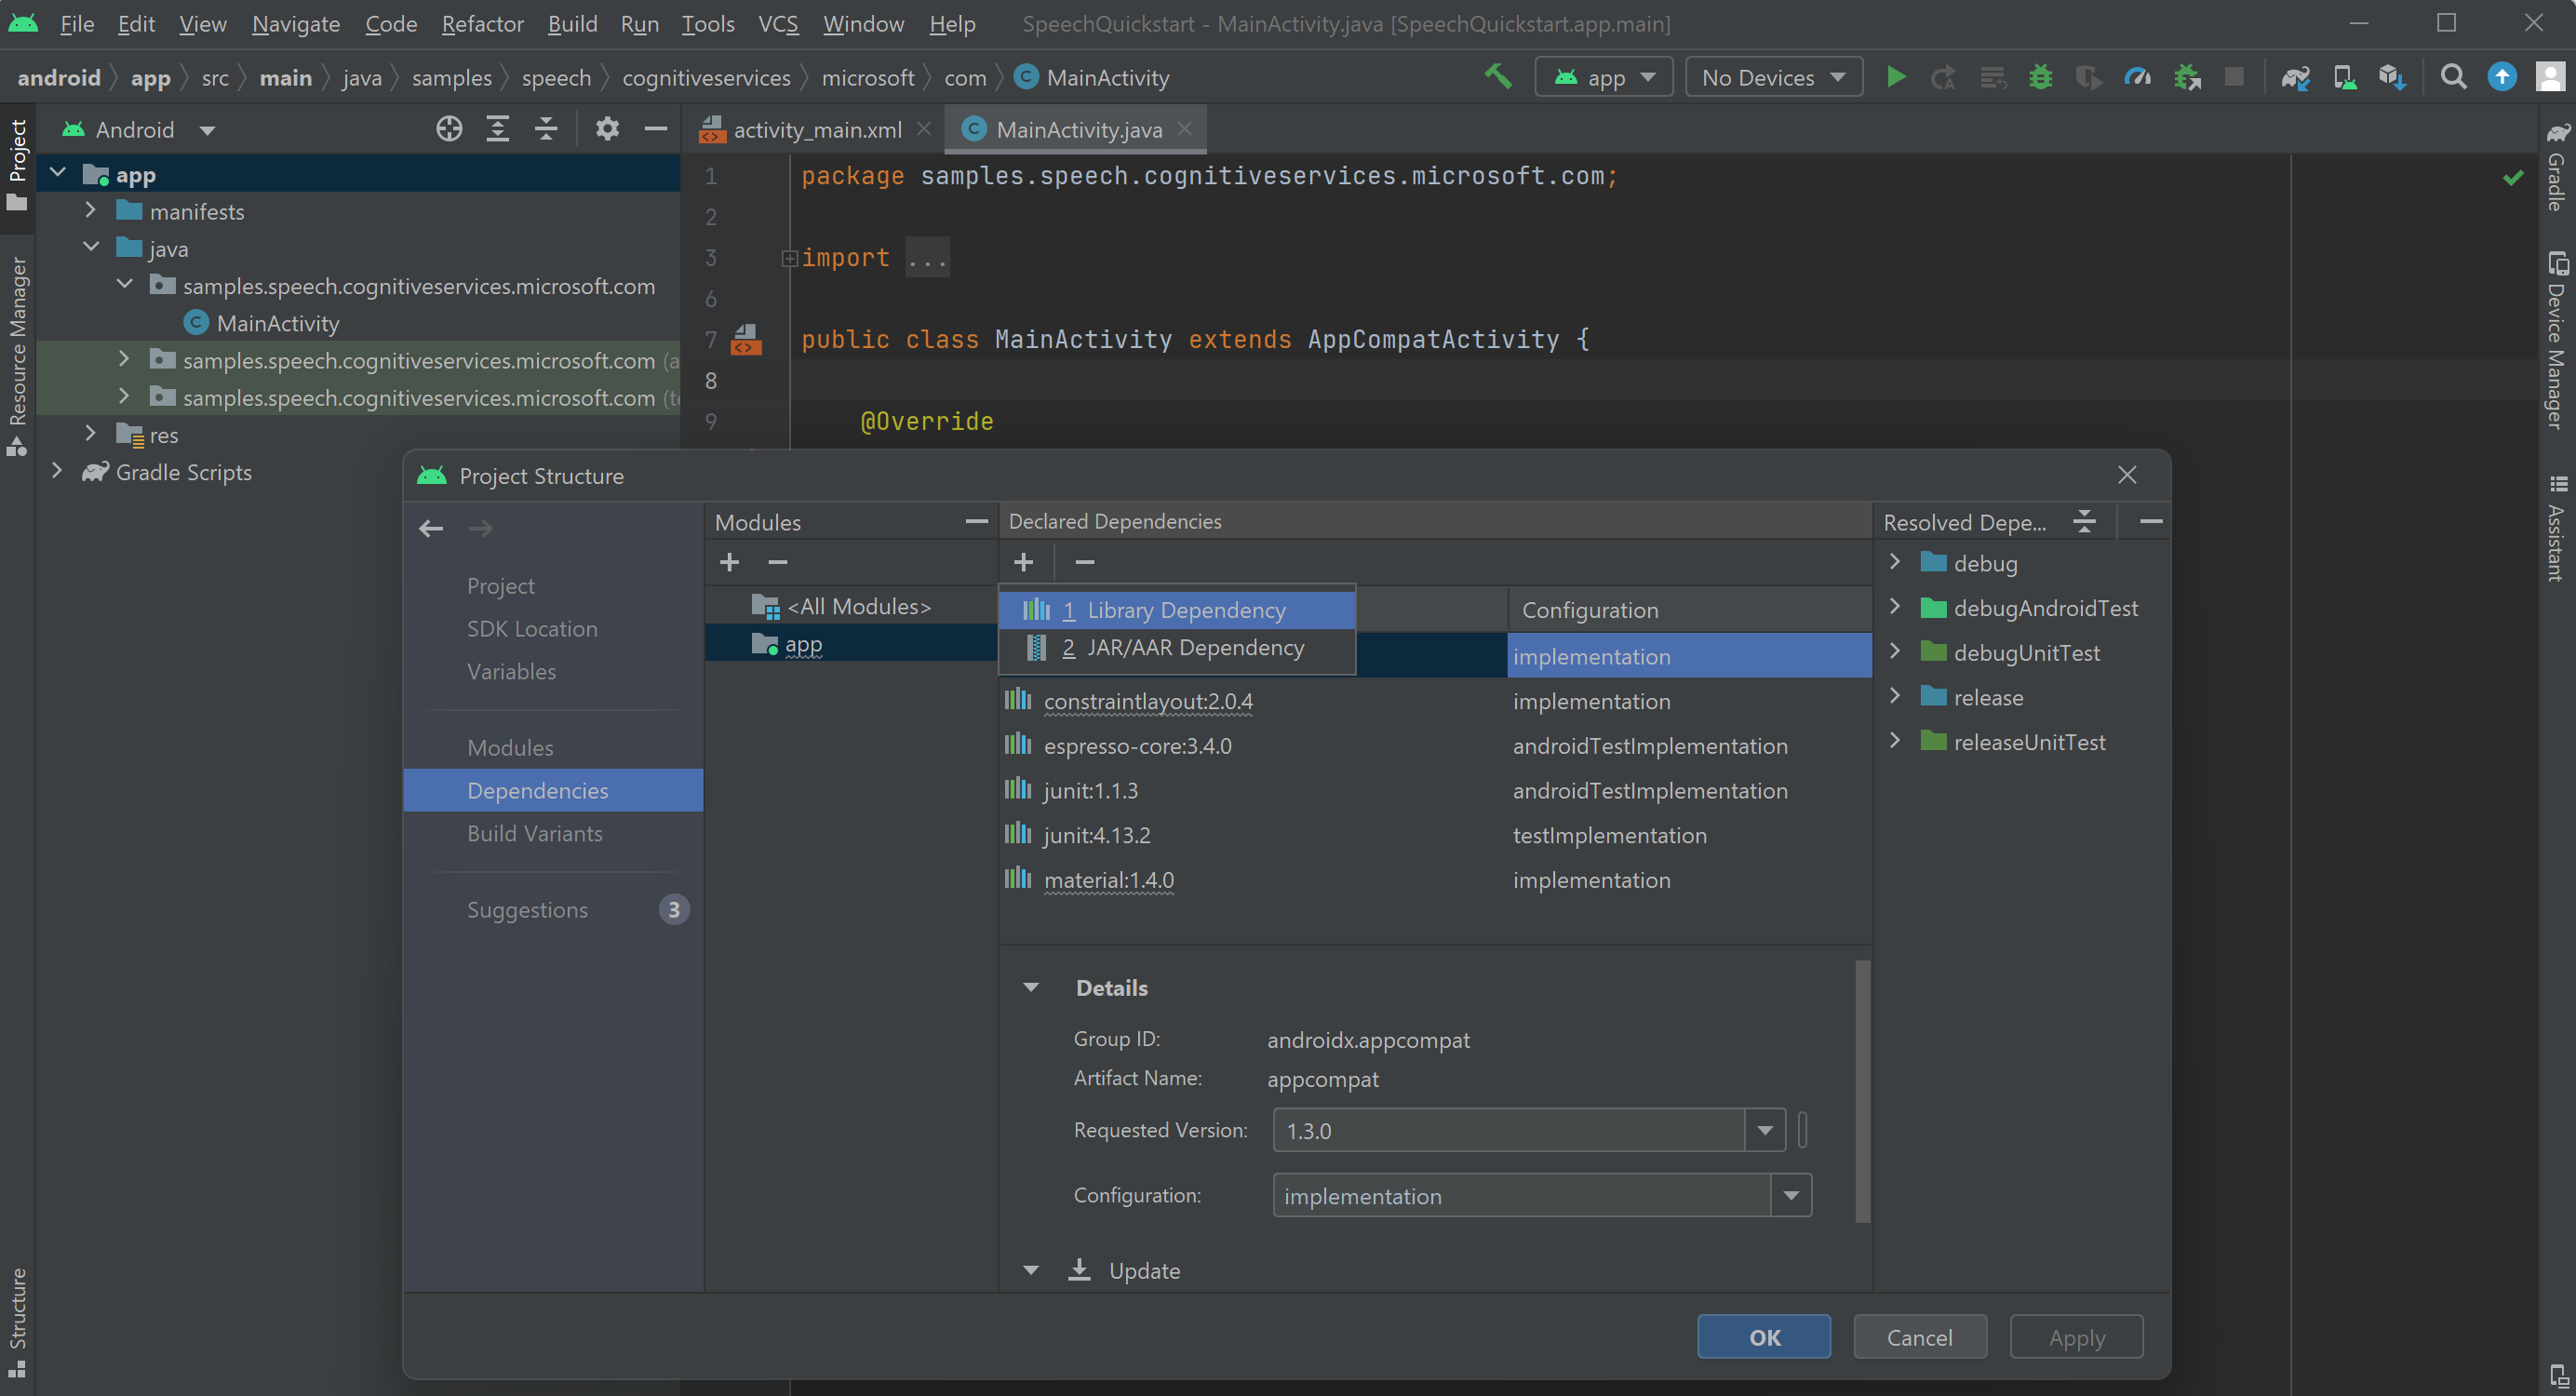The image size is (2576, 1396).
Task: Run the app with green play icon
Action: [1895, 77]
